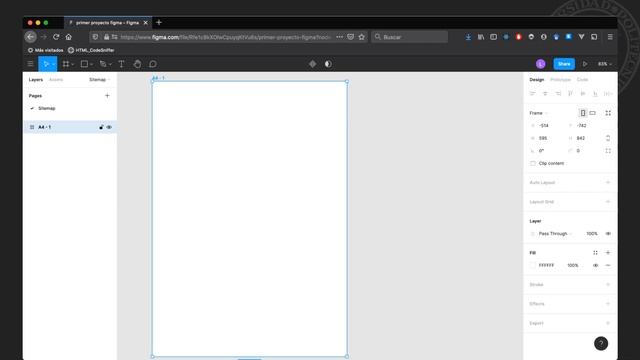Click Independent corners icon

(x=608, y=151)
